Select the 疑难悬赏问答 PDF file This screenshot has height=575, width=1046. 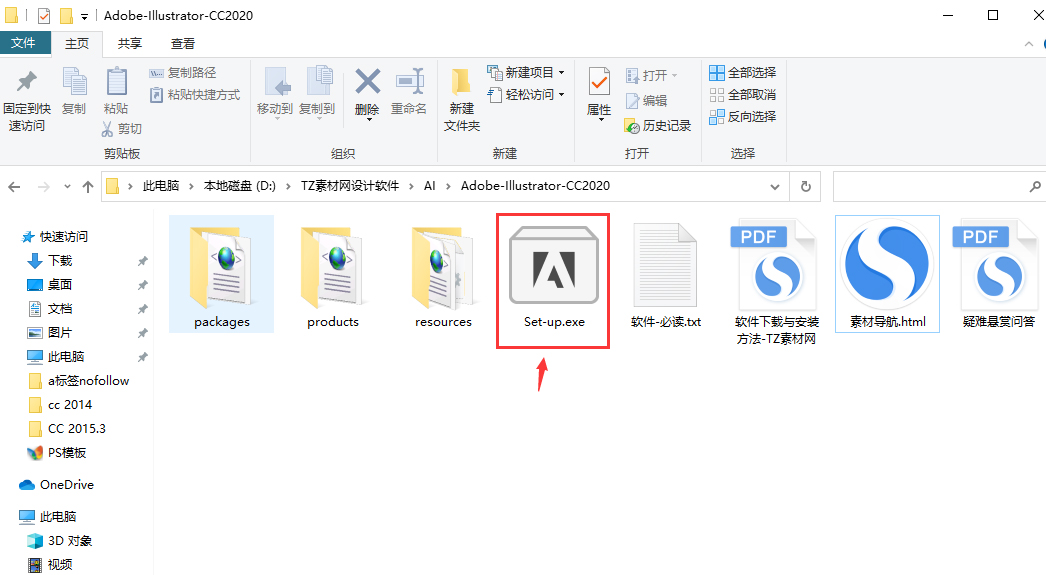coord(998,274)
